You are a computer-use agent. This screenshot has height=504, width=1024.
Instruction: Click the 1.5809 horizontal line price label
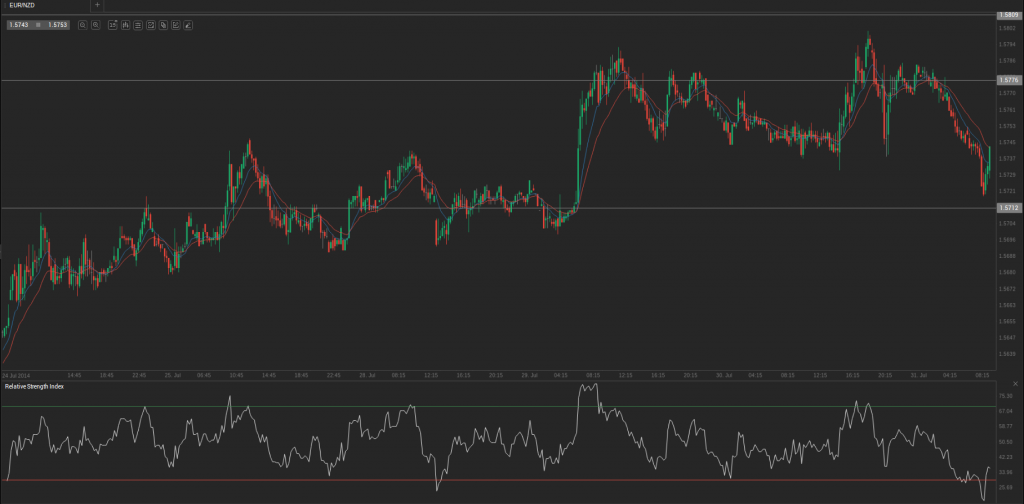pos(1008,15)
